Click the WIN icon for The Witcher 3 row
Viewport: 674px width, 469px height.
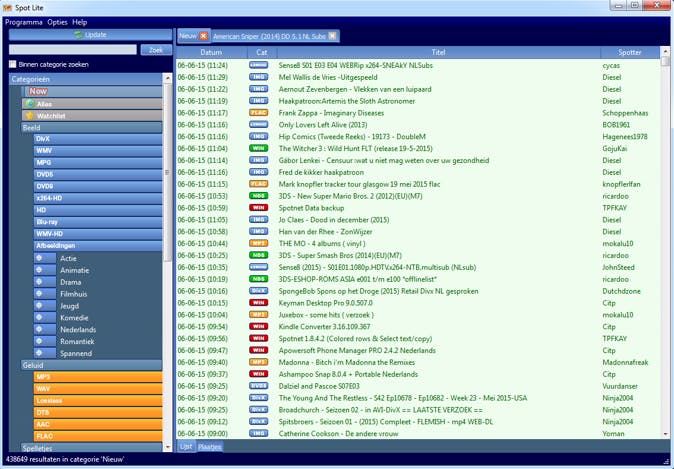point(258,148)
